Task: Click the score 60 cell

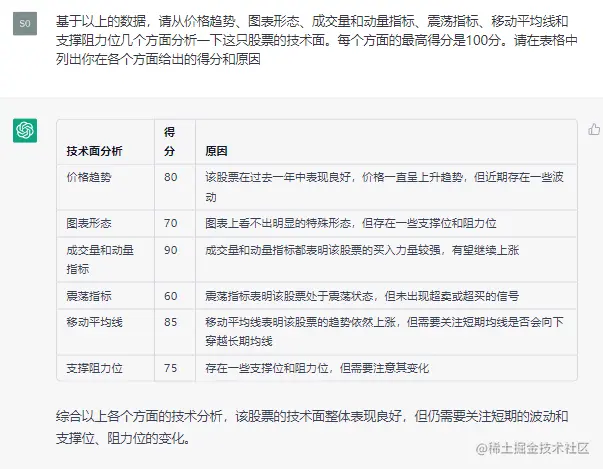Action: click(x=171, y=296)
